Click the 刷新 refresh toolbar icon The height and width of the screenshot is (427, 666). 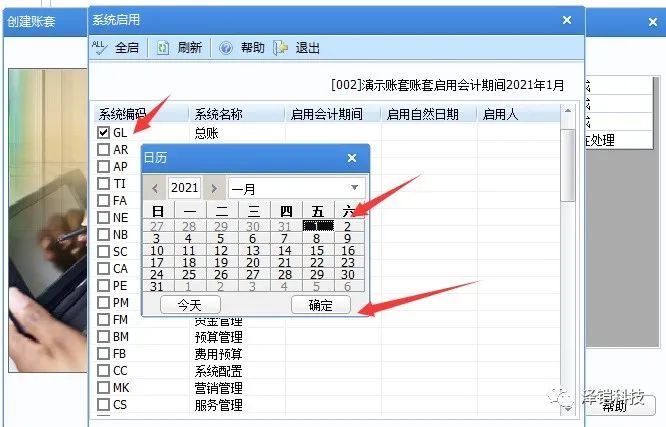pyautogui.click(x=163, y=47)
